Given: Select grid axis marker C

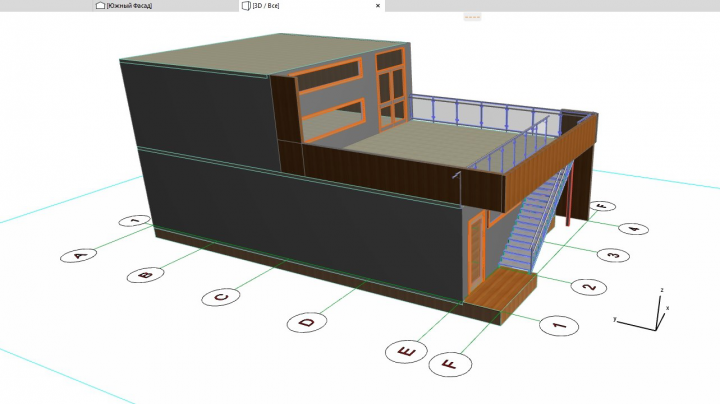Looking at the screenshot, I should tap(221, 297).
